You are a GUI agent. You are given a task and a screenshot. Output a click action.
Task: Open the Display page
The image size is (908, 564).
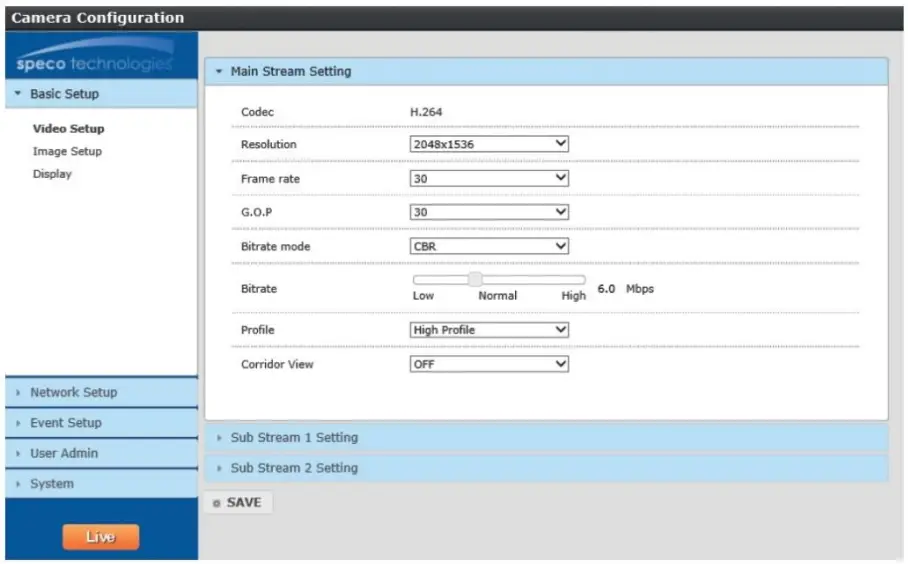pos(52,174)
